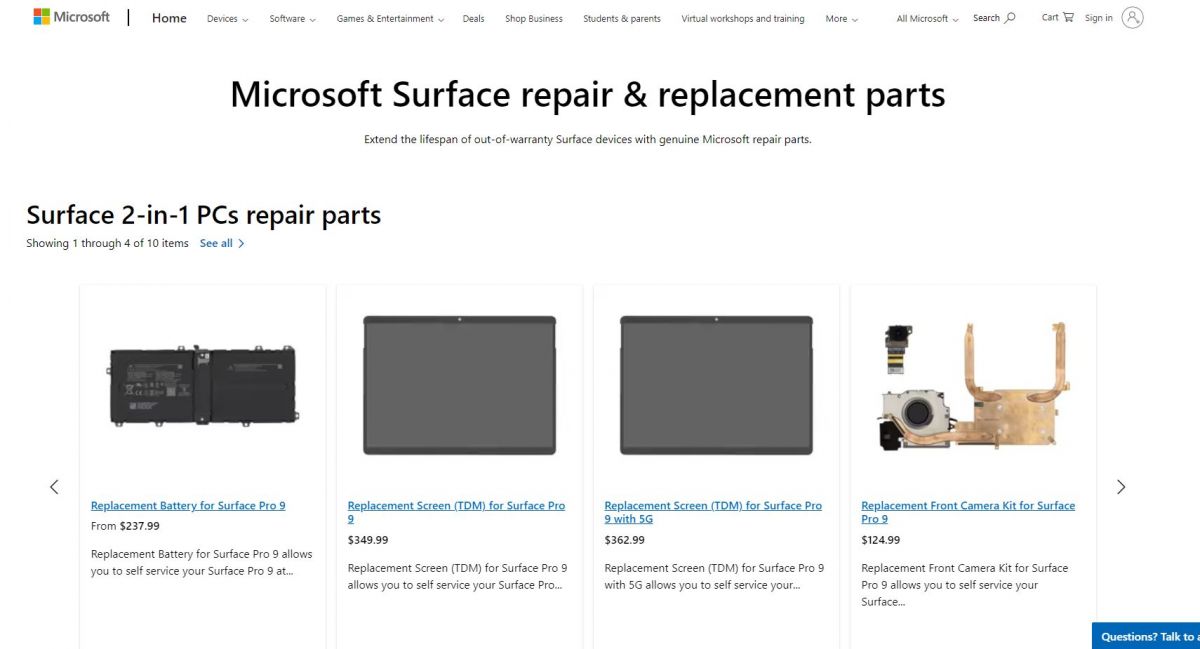Open the Deals menu item

473,18
